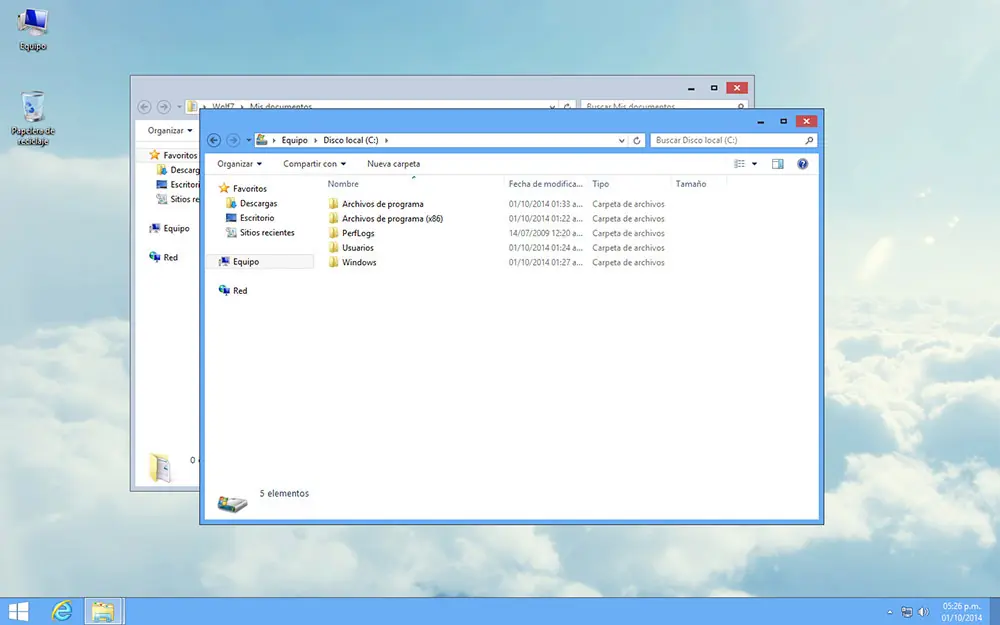Expand the chevron after Equipo breadcrumb

315,140
